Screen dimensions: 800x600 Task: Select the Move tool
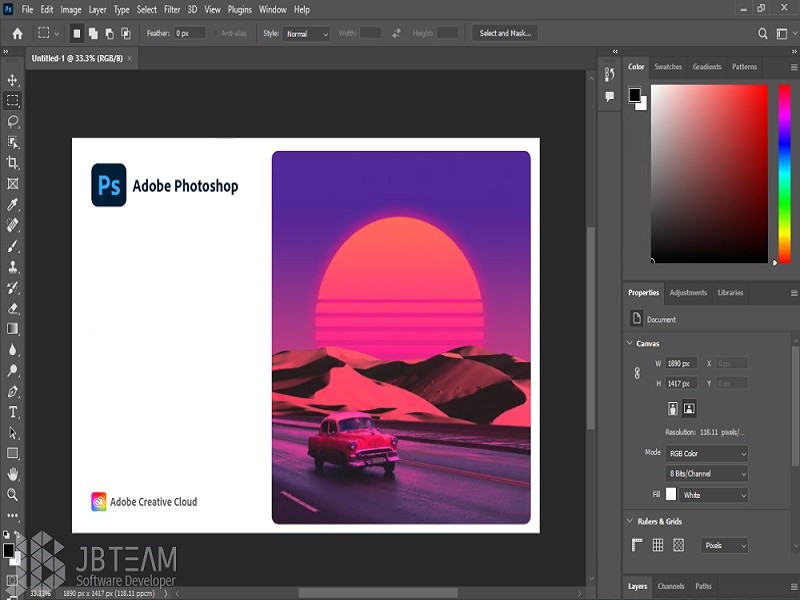coord(13,80)
